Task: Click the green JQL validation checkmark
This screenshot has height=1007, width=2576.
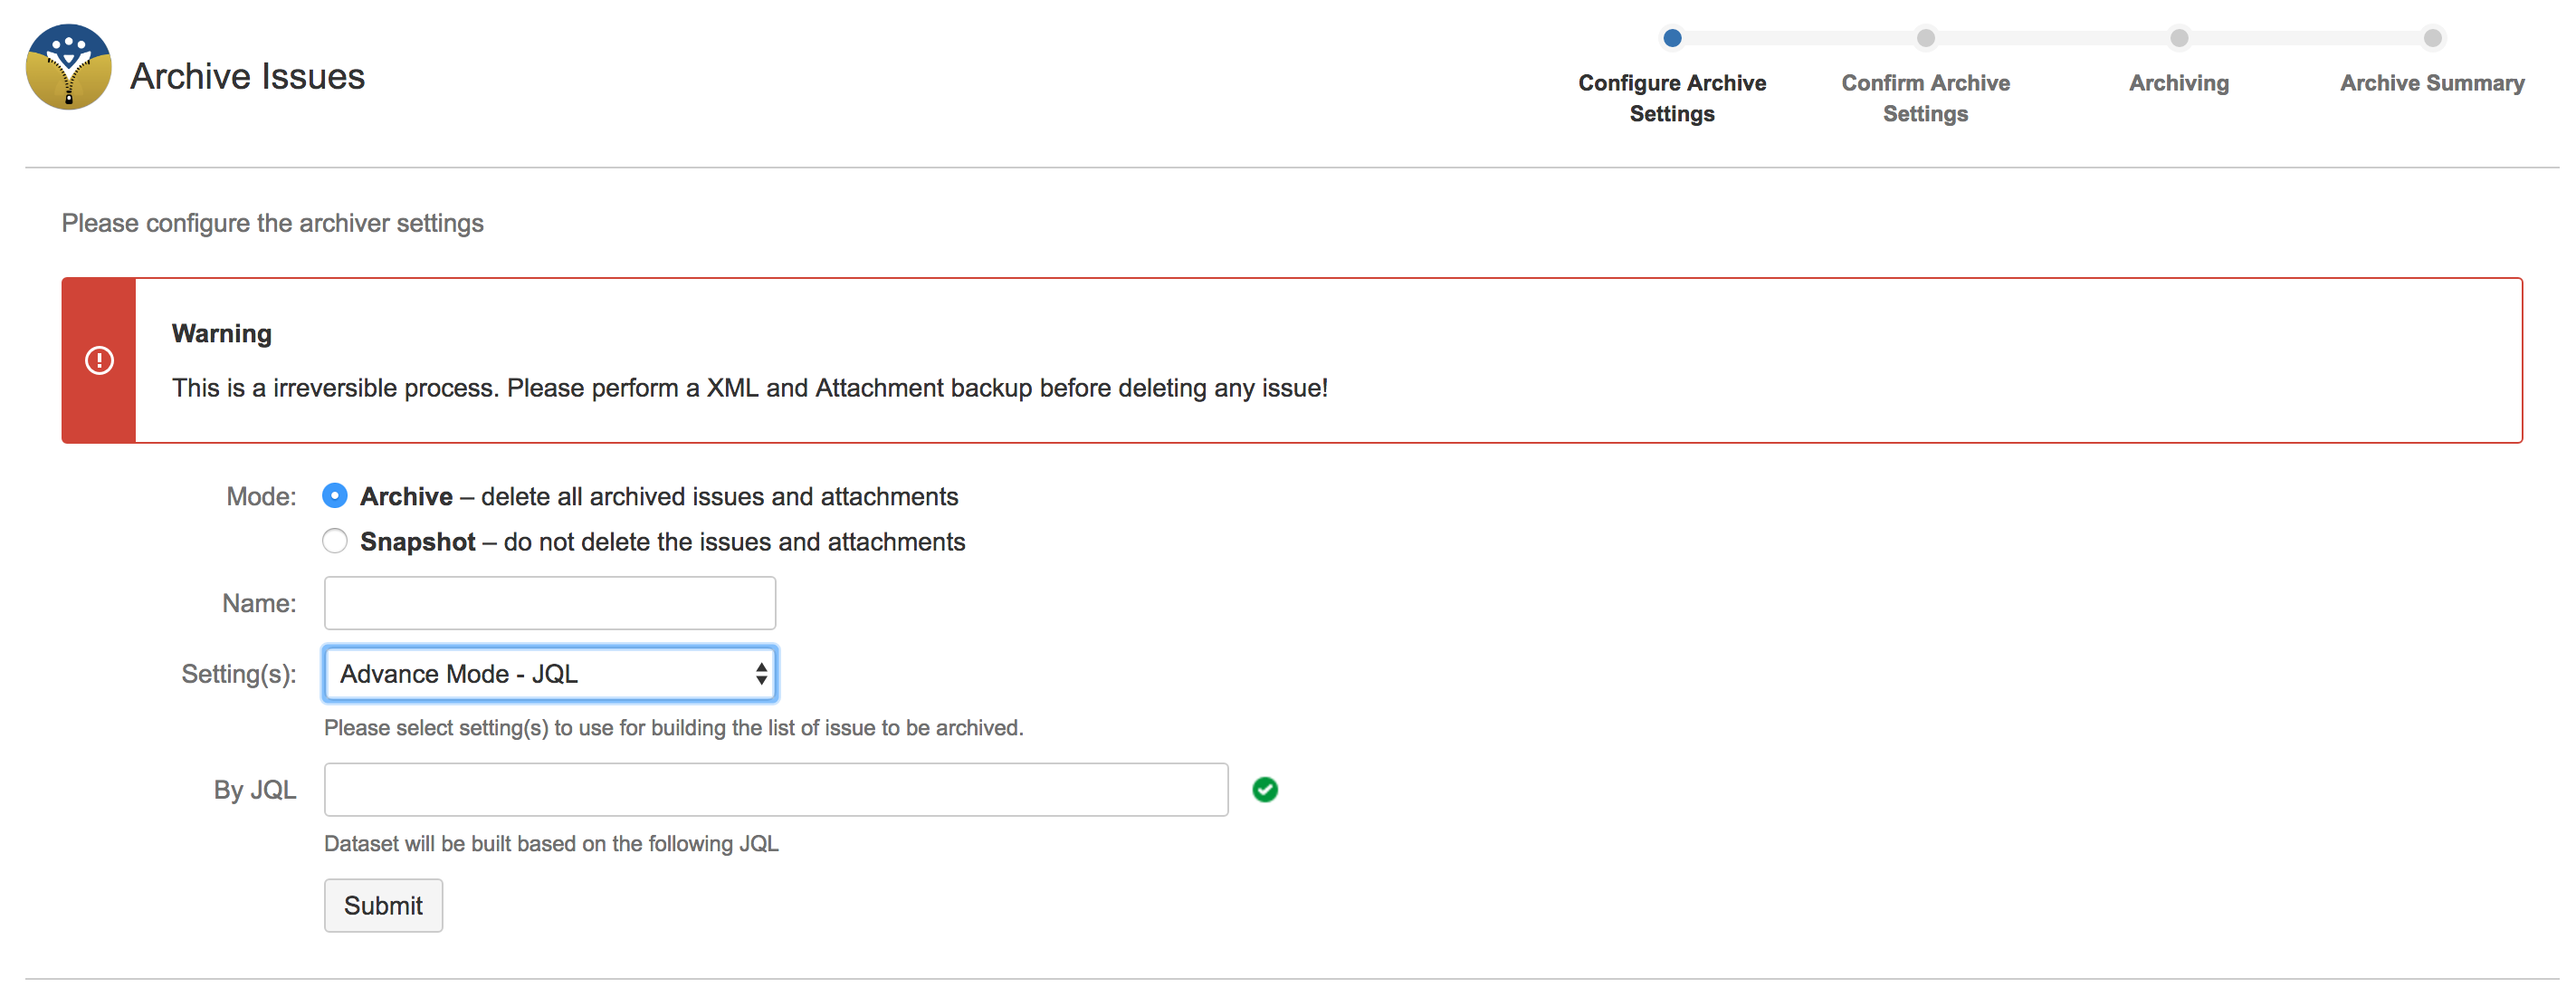Action: point(1264,789)
